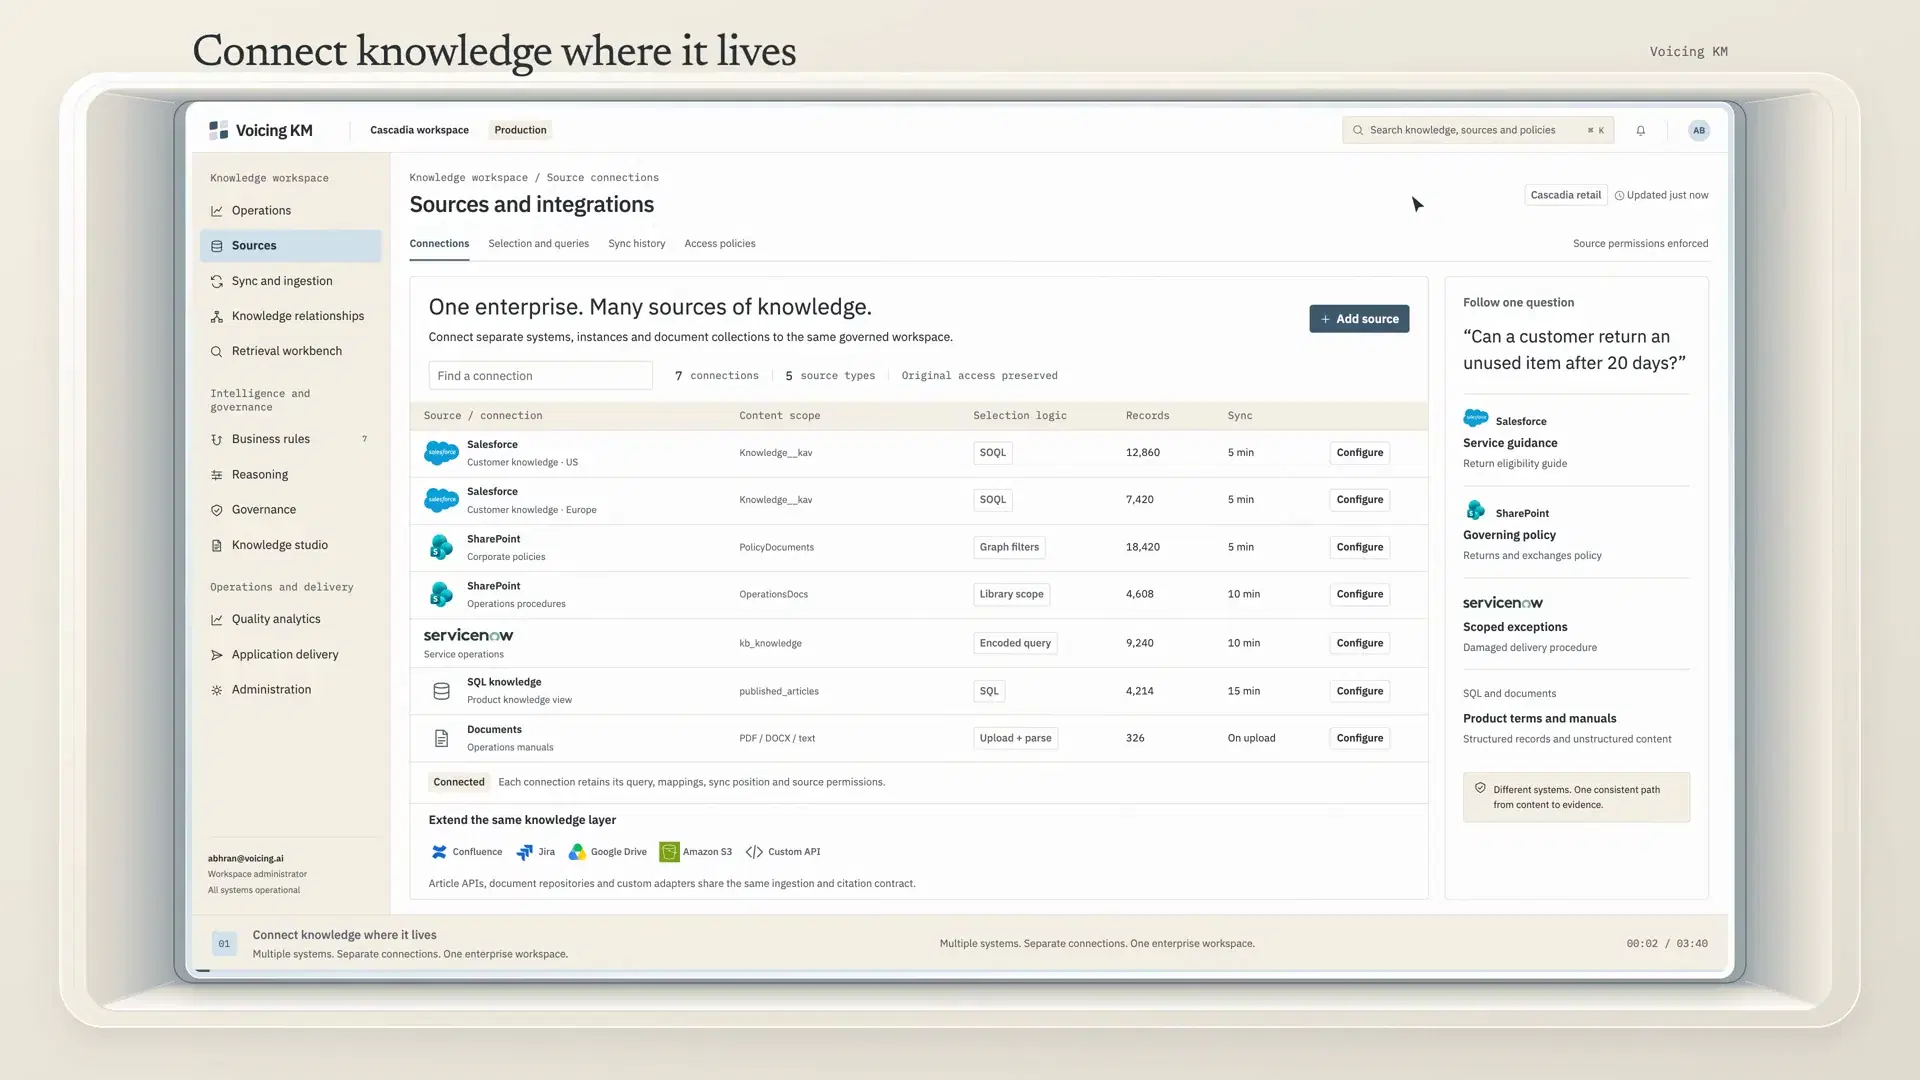Click the Jira integration icon

tap(524, 852)
